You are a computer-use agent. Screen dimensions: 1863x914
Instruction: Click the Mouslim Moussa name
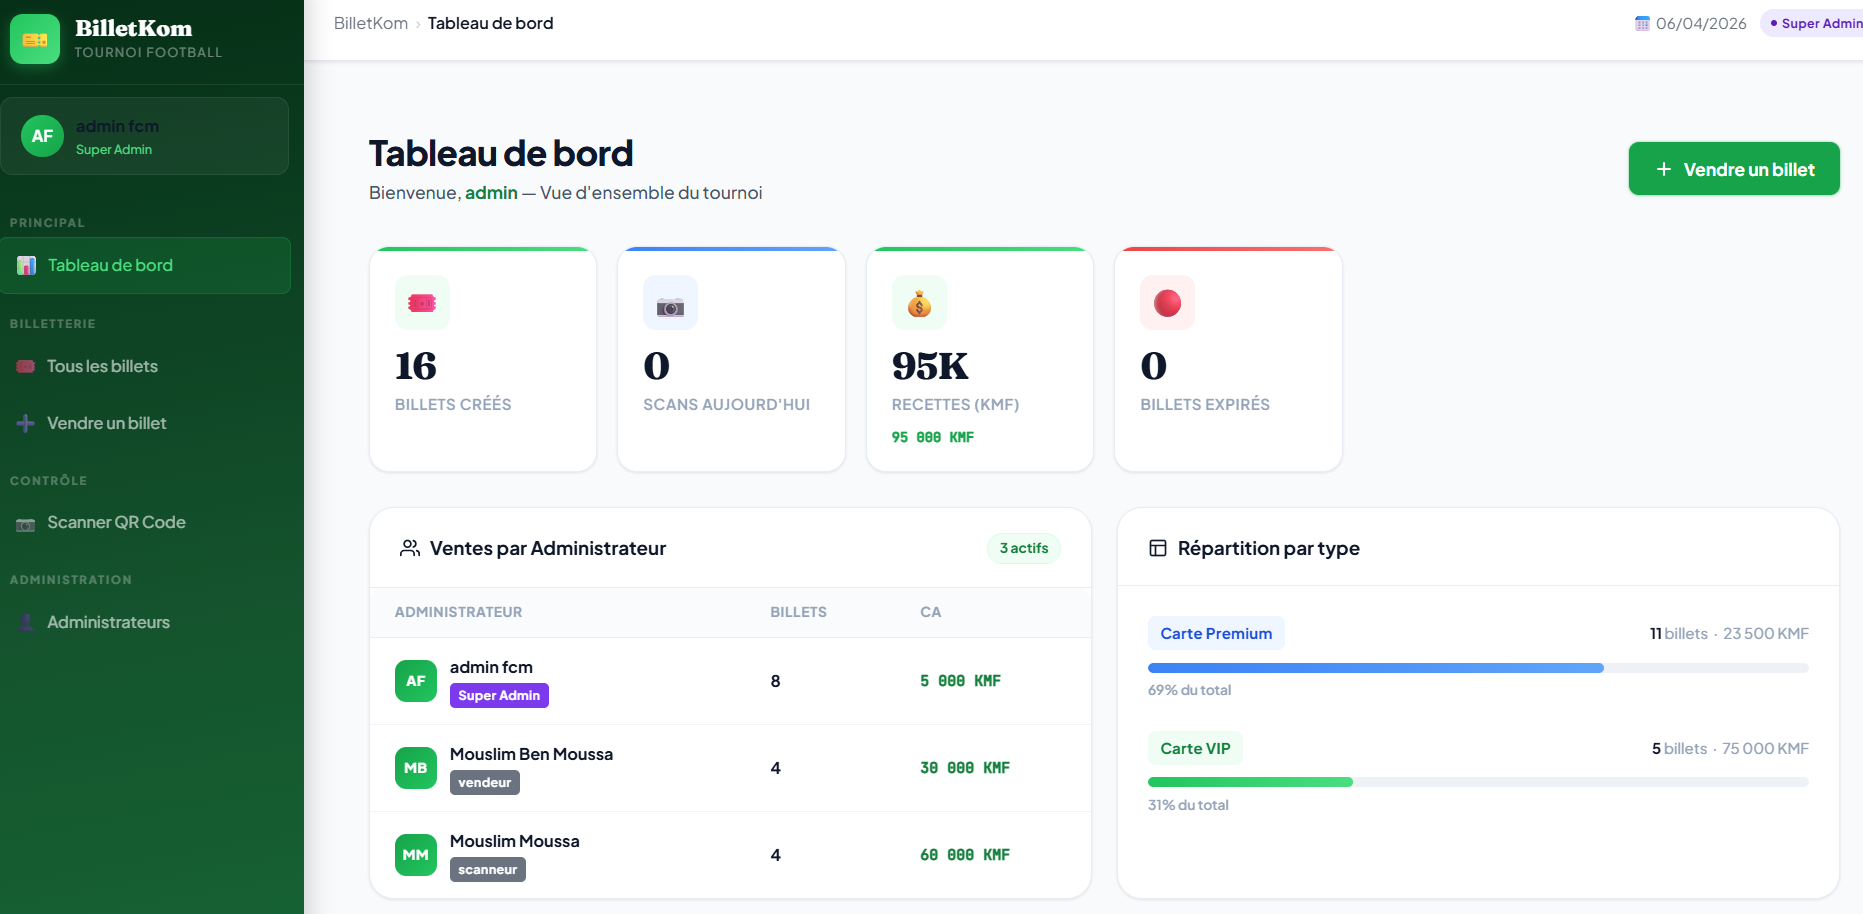(515, 841)
